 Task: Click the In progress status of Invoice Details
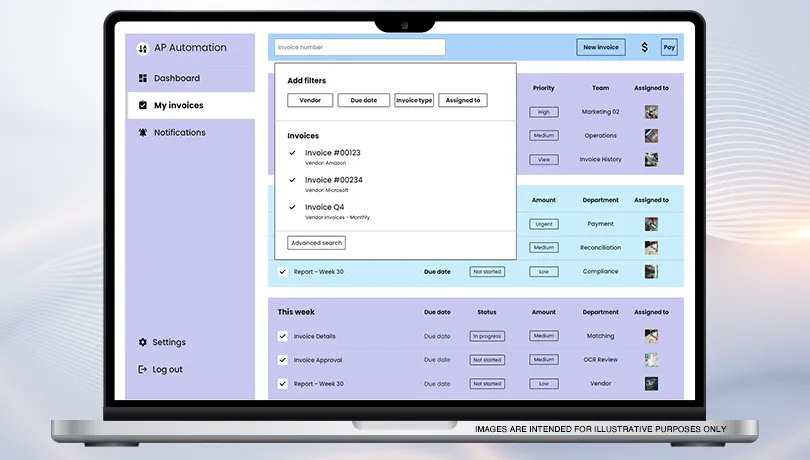pyautogui.click(x=487, y=336)
